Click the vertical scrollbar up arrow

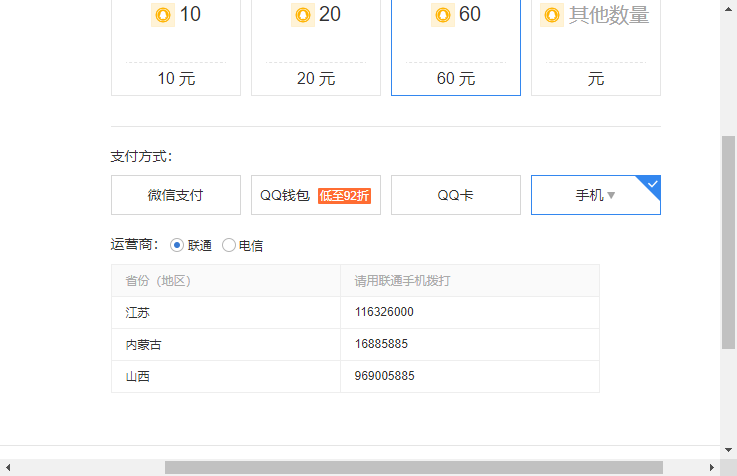point(729,9)
